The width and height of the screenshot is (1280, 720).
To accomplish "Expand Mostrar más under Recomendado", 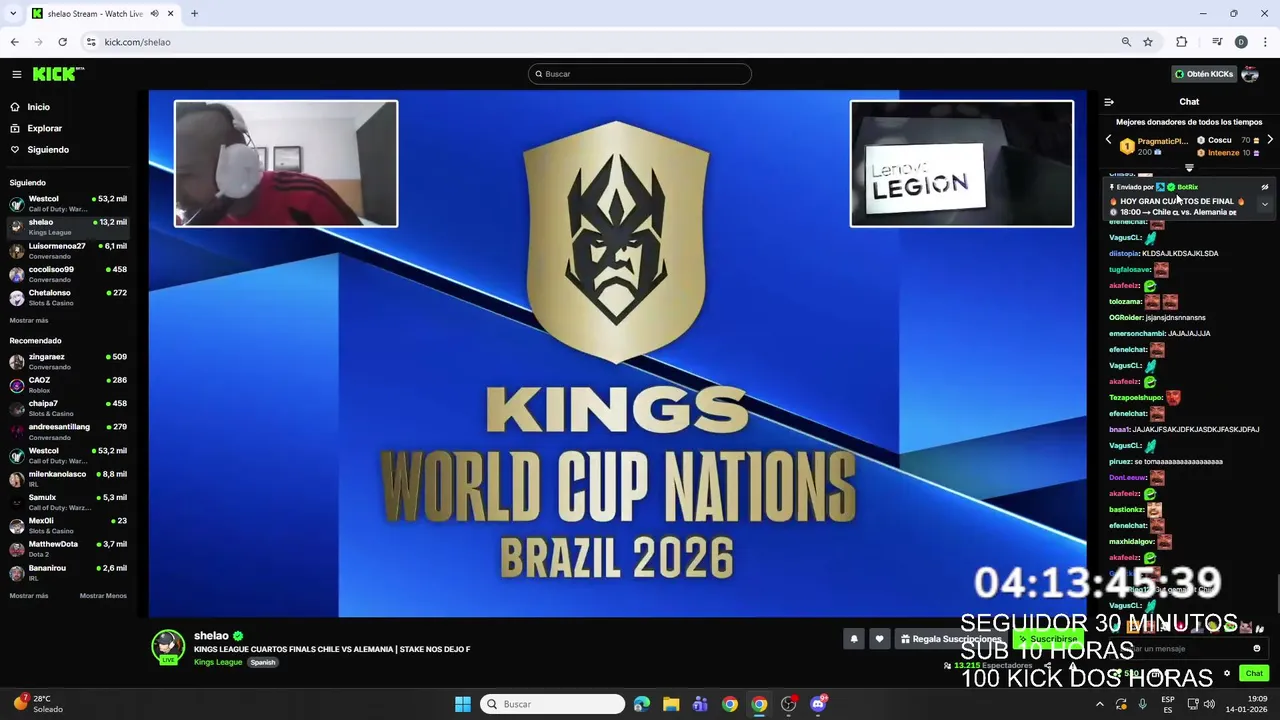I will point(29,596).
